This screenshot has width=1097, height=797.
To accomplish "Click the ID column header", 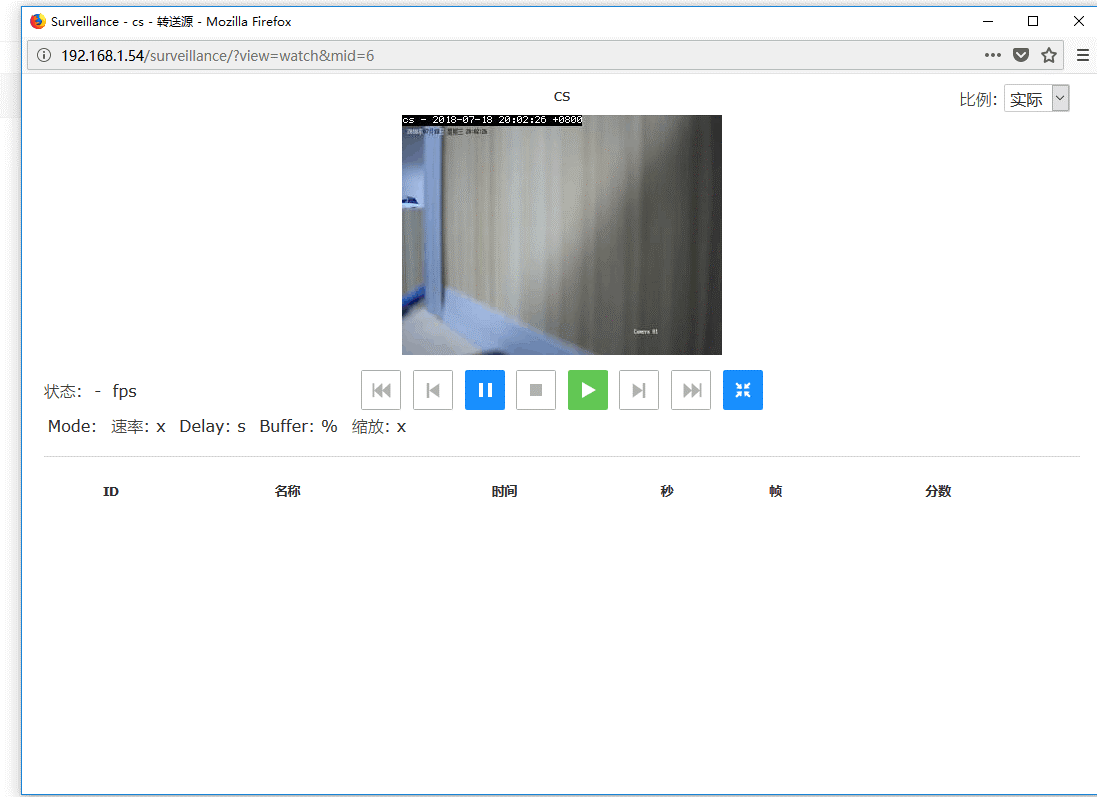I will (x=111, y=491).
